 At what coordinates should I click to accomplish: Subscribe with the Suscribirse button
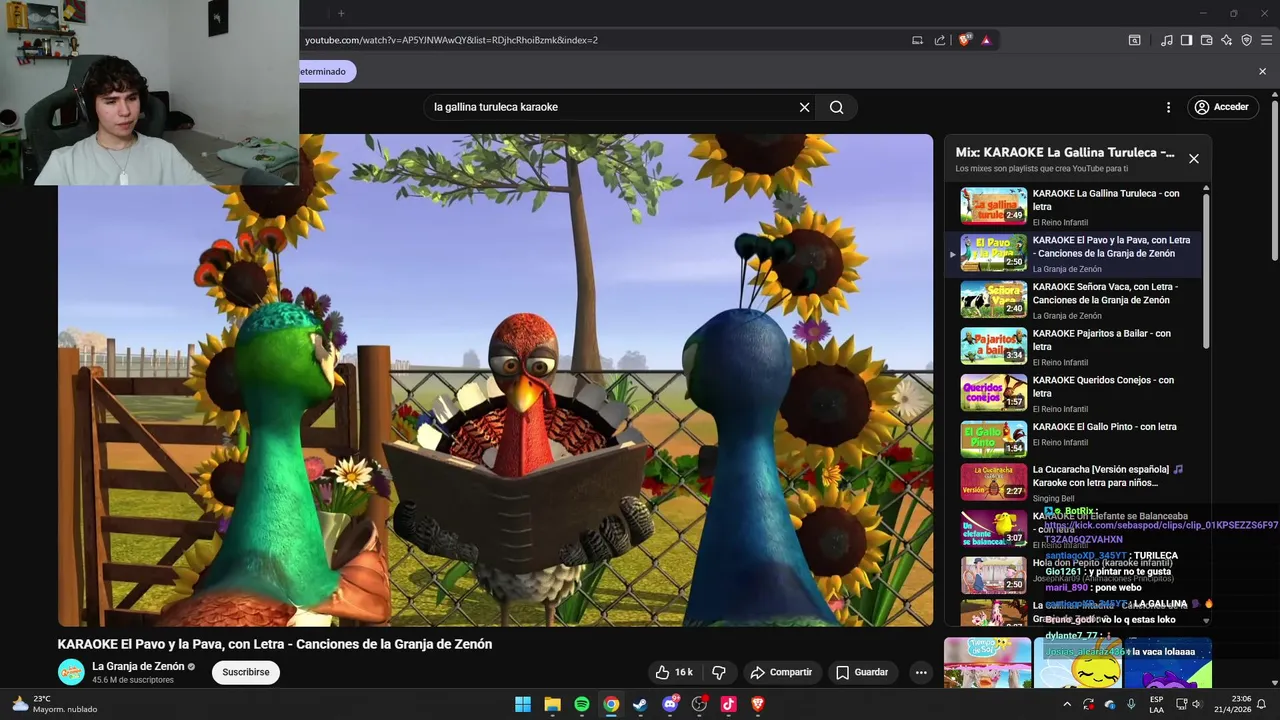(x=246, y=672)
